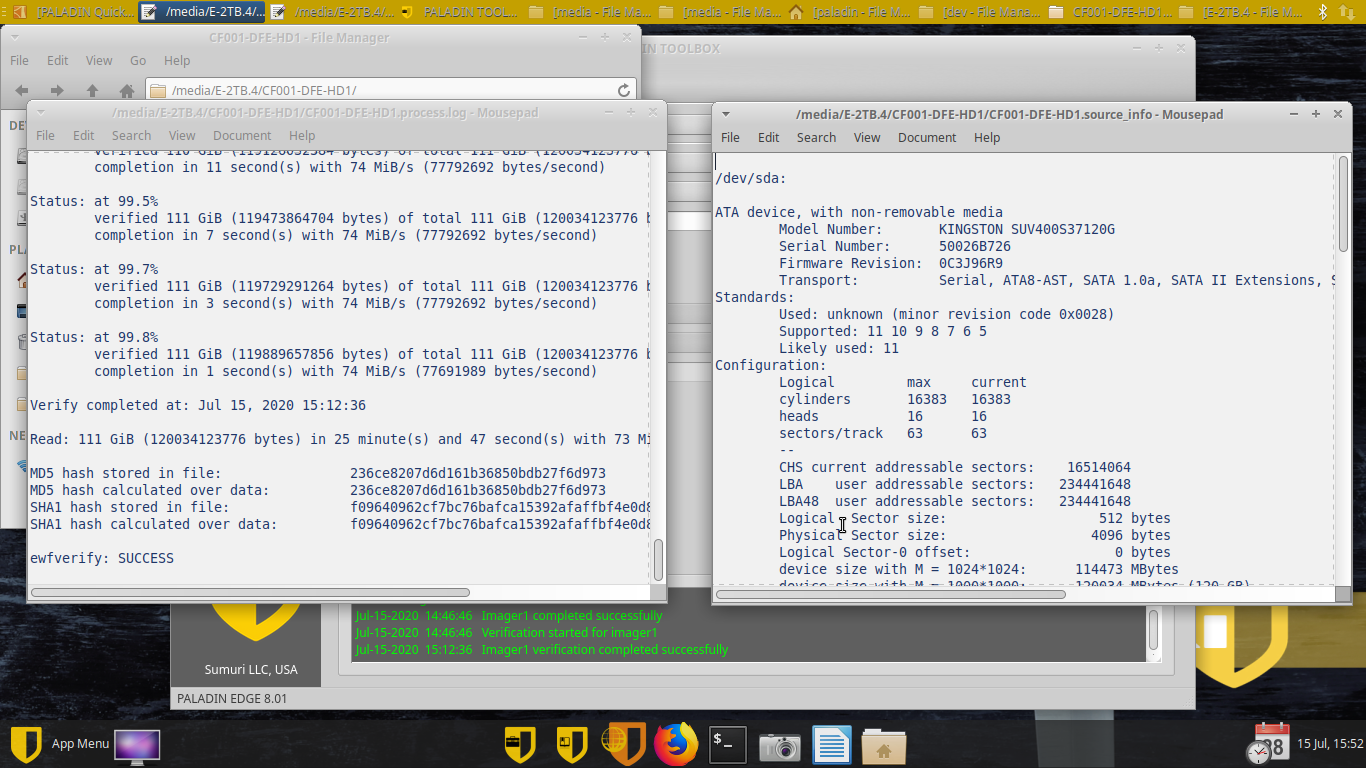1366x768 pixels.
Task: Open the home folder dock icon
Action: 884,744
